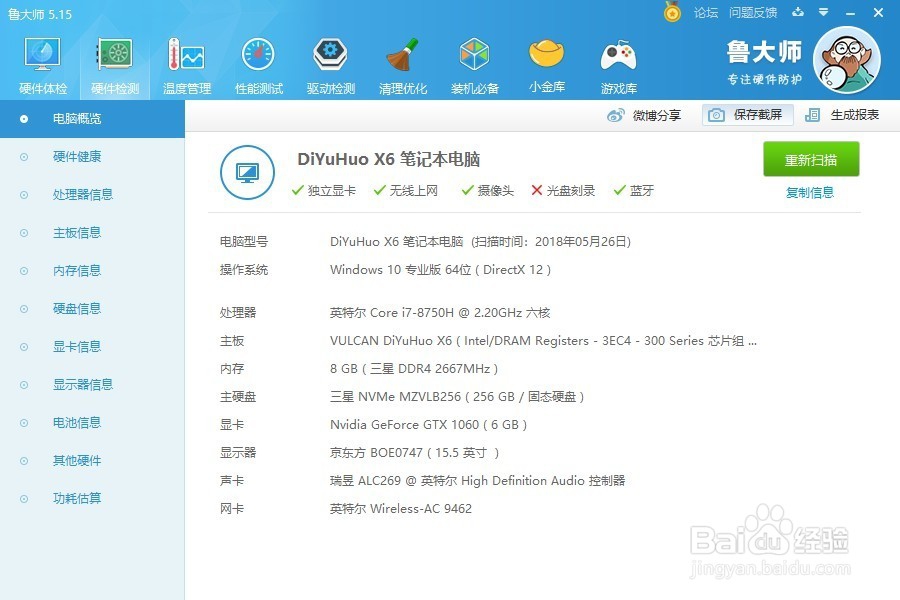This screenshot has height=600, width=900.
Task: Start 清理优化 cleanup optimization
Action: point(402,60)
